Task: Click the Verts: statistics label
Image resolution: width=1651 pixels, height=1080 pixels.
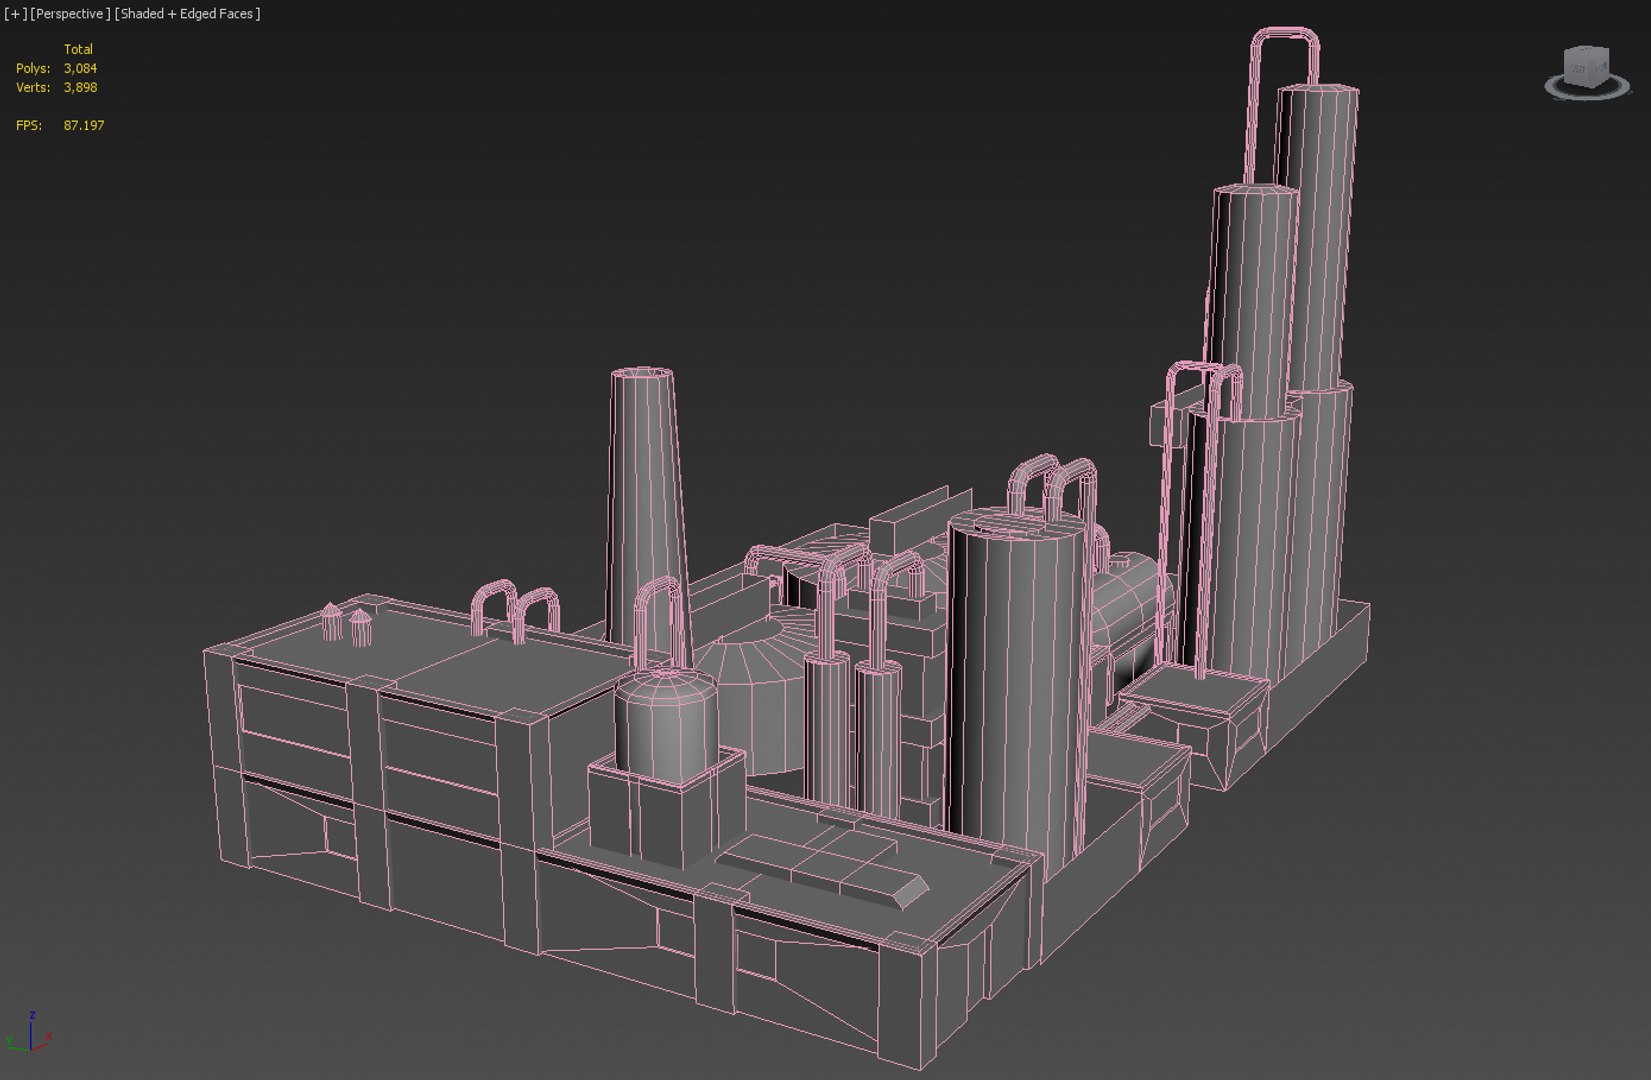Action: (x=33, y=87)
